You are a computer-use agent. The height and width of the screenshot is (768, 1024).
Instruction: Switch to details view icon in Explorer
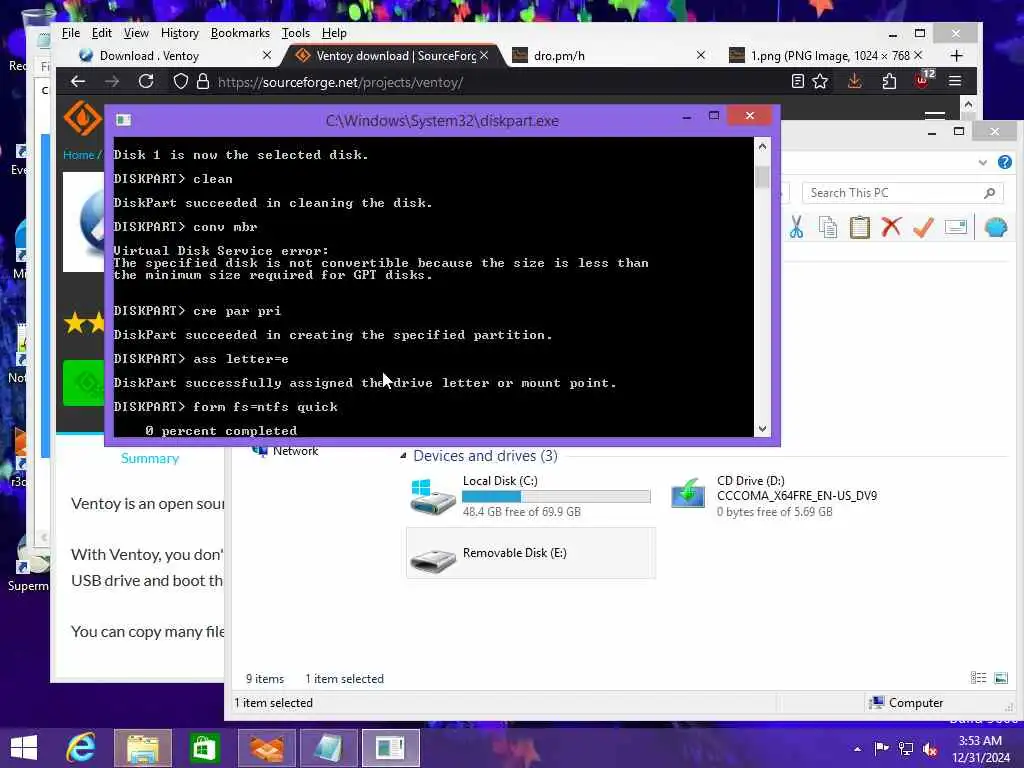978,678
